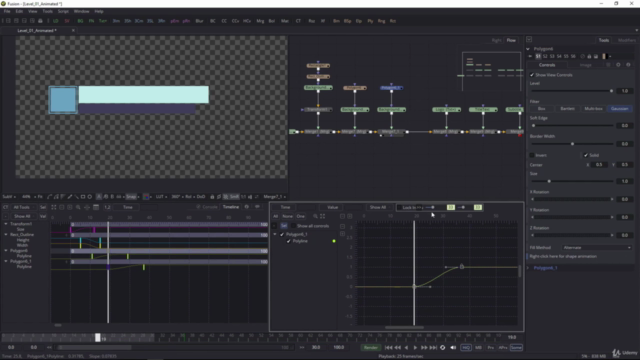
Task: Click the timeline fit-to-view icon
Action: click(x=53, y=207)
